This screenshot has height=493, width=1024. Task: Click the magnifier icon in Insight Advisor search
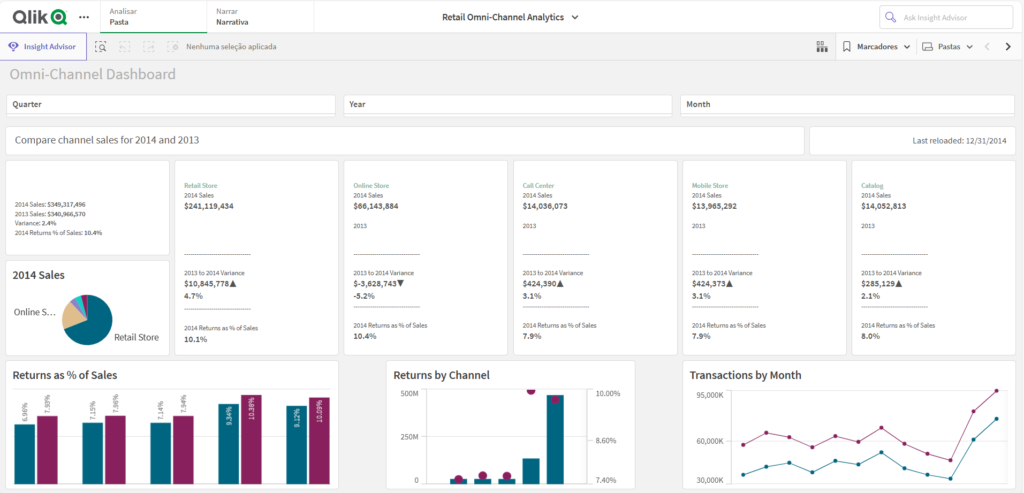[x=891, y=18]
